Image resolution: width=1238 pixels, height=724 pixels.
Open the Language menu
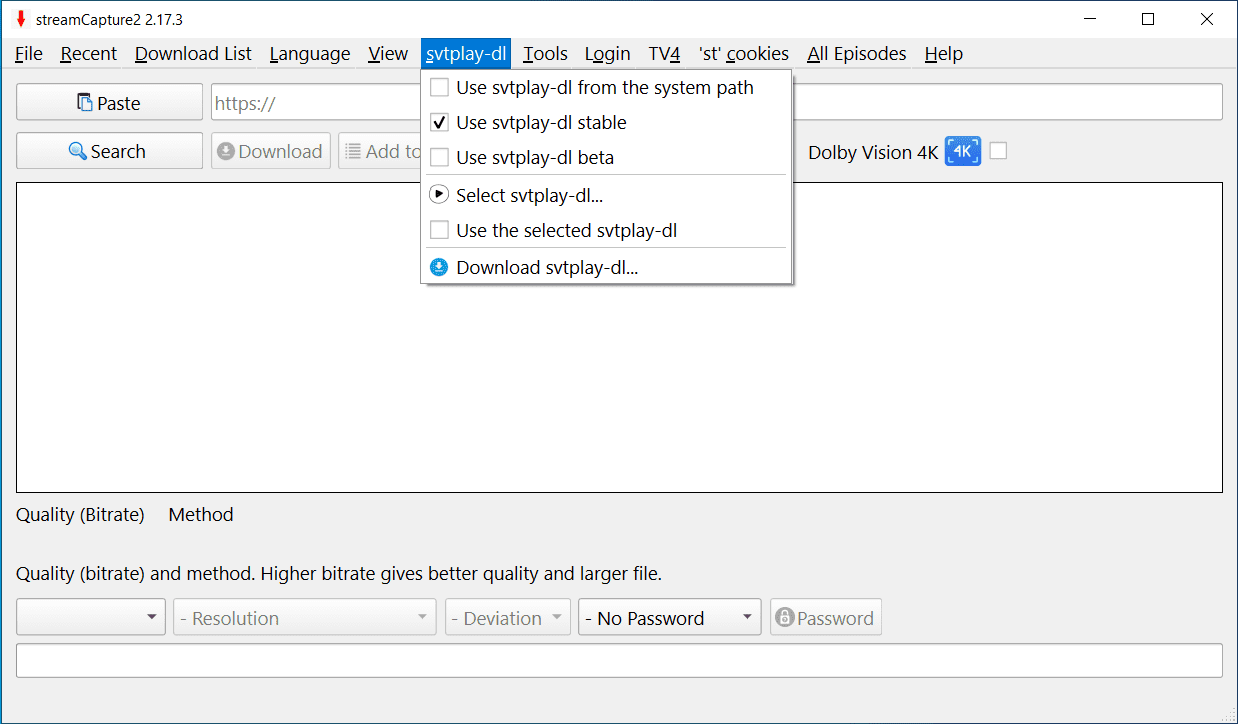point(310,54)
